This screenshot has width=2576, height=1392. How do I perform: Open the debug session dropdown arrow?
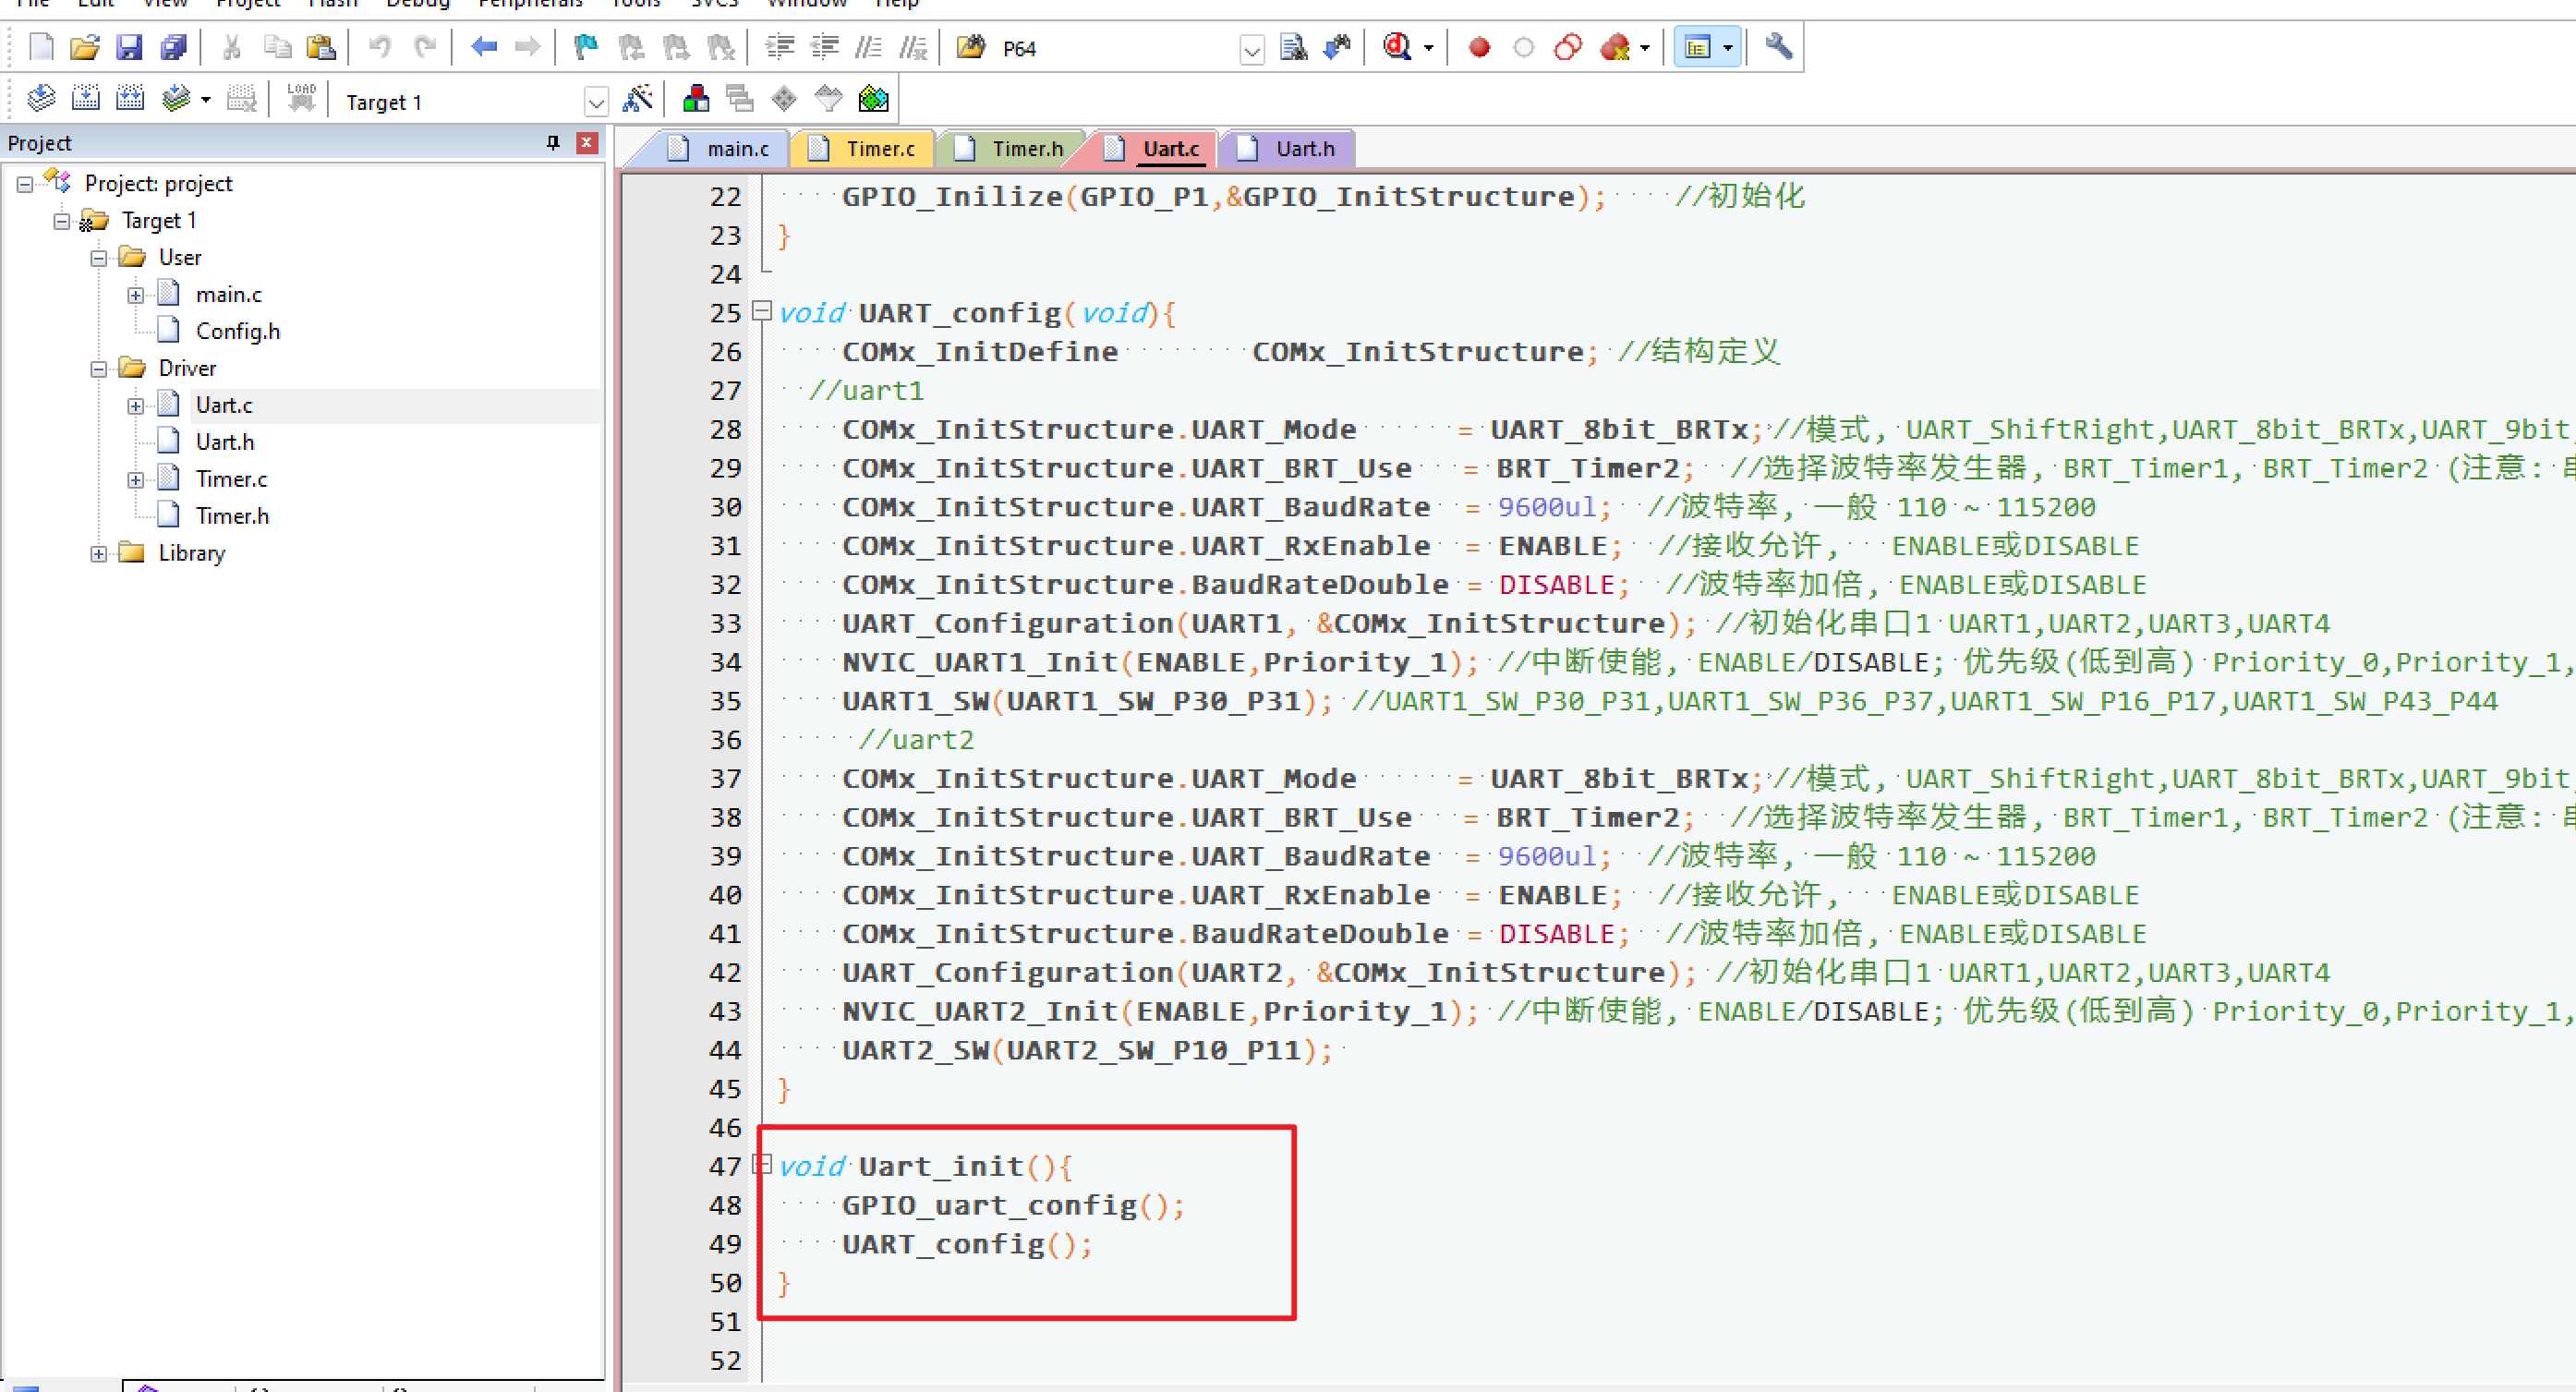pos(1428,48)
